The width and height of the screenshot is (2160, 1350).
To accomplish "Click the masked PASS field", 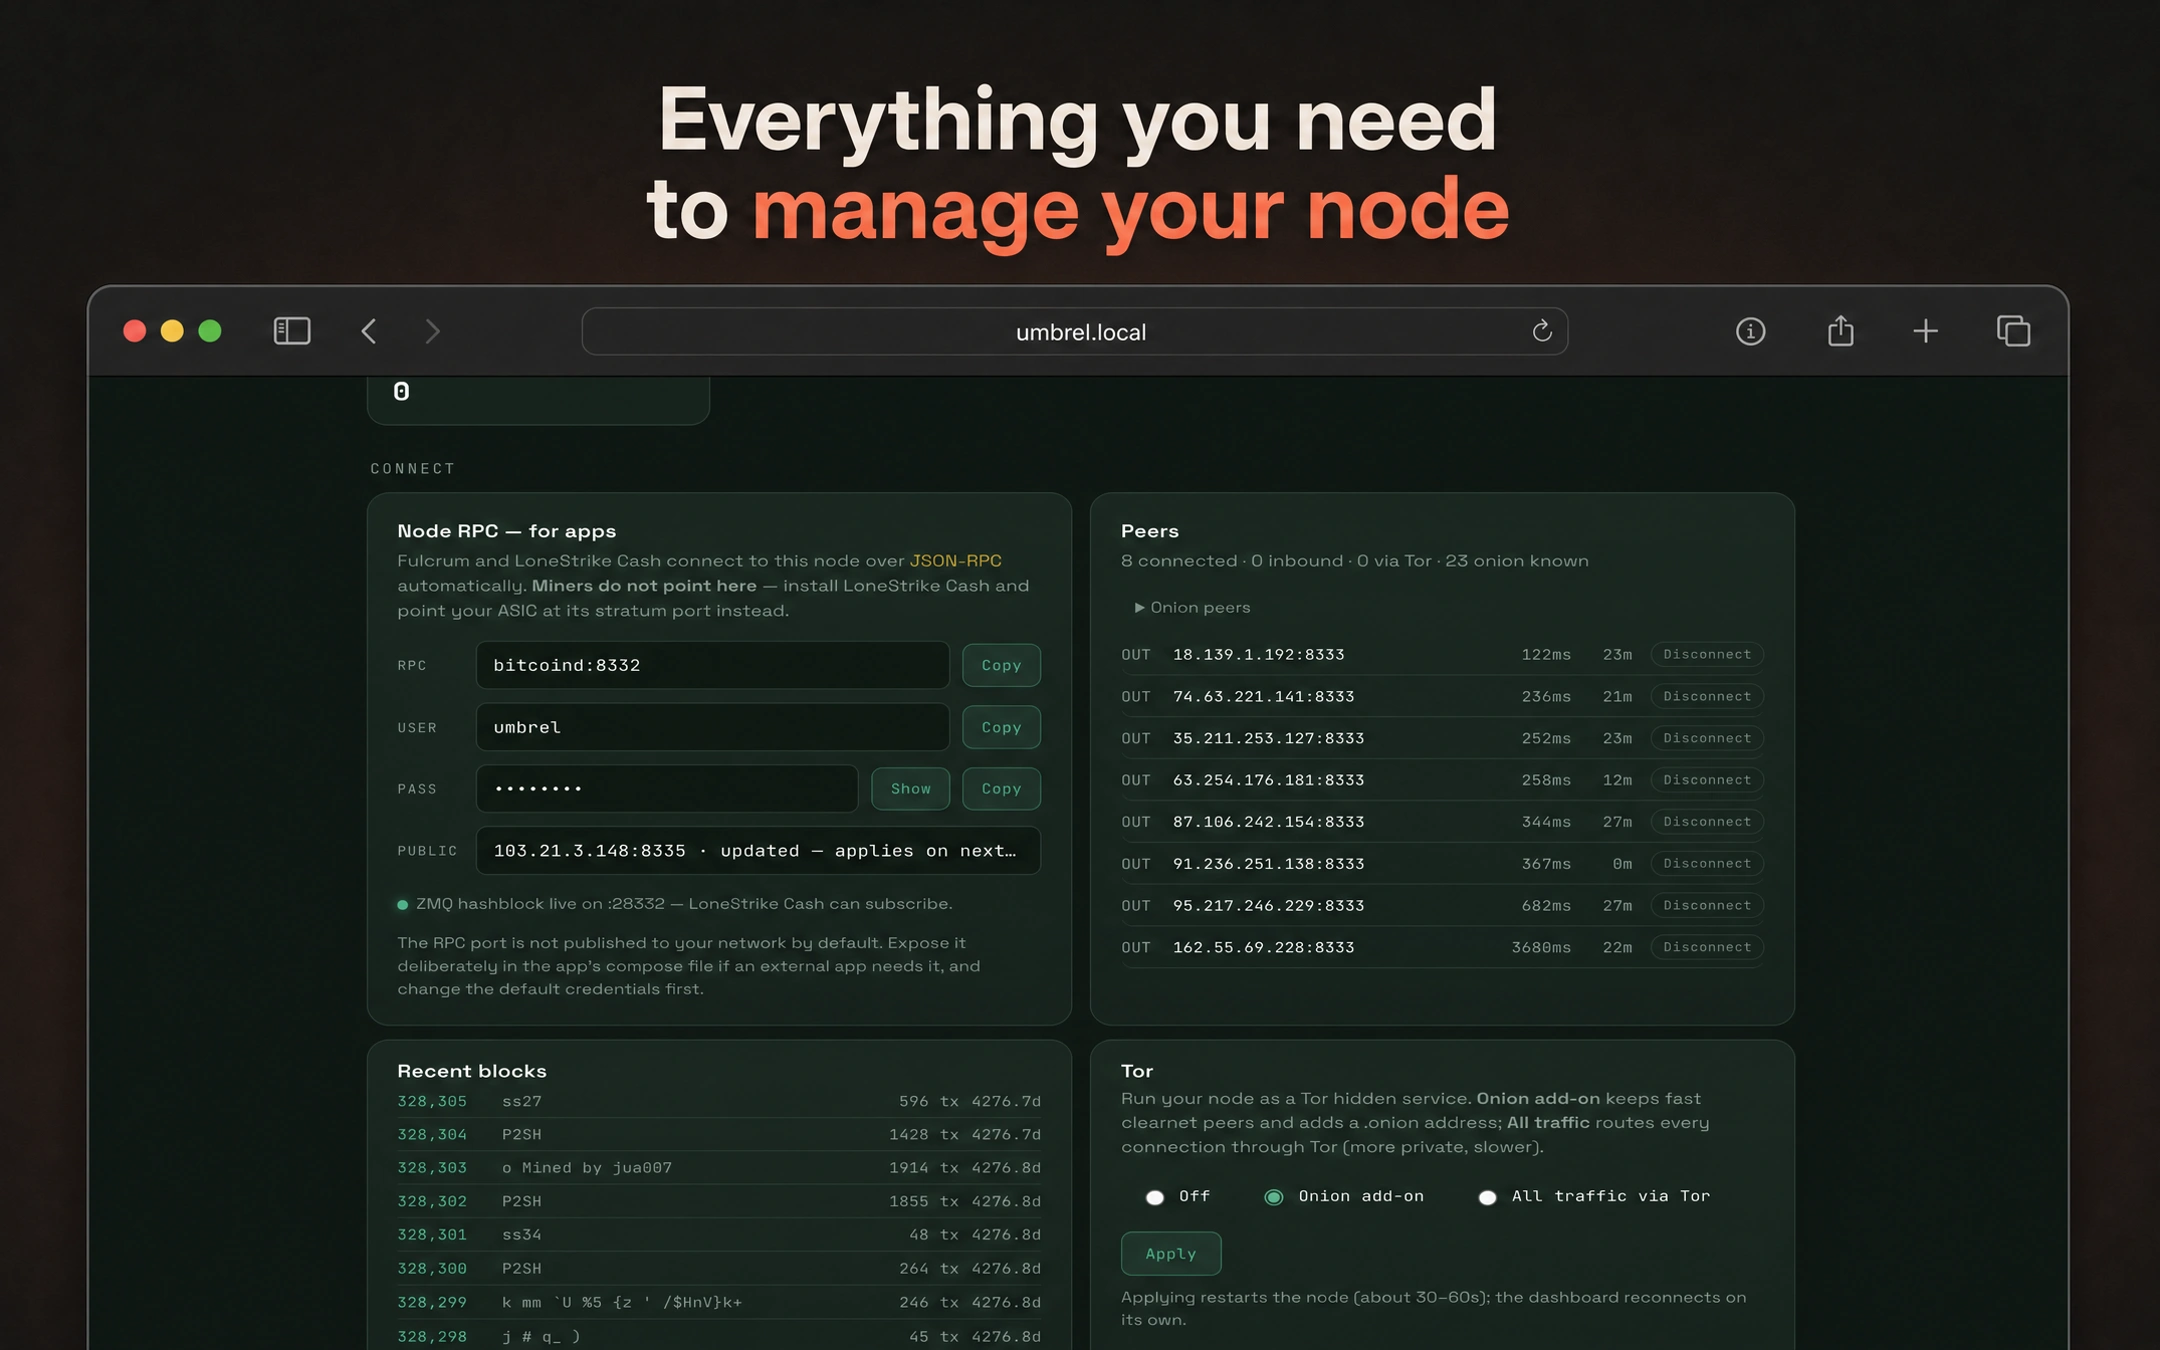I will tap(667, 788).
